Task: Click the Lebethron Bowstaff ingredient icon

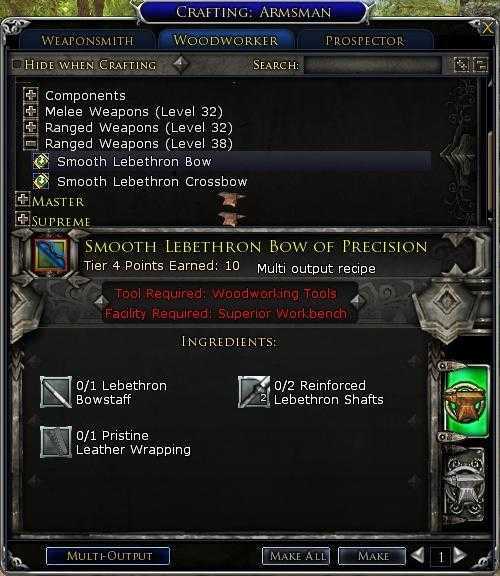Action: (55, 392)
